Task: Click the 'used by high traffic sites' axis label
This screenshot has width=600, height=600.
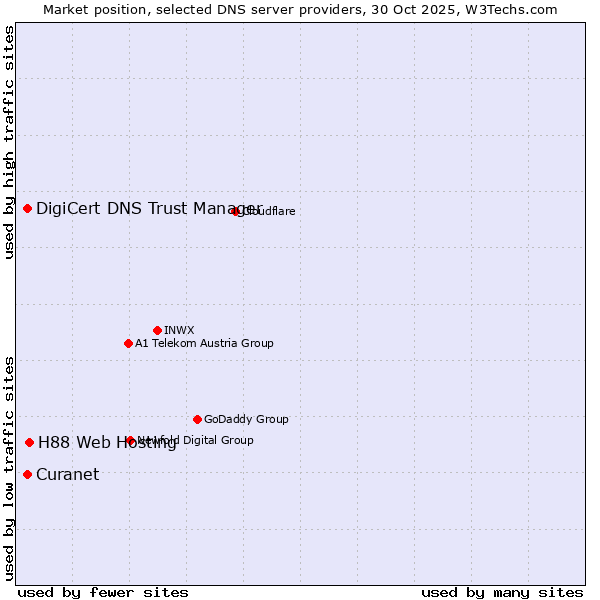Action: point(9,142)
